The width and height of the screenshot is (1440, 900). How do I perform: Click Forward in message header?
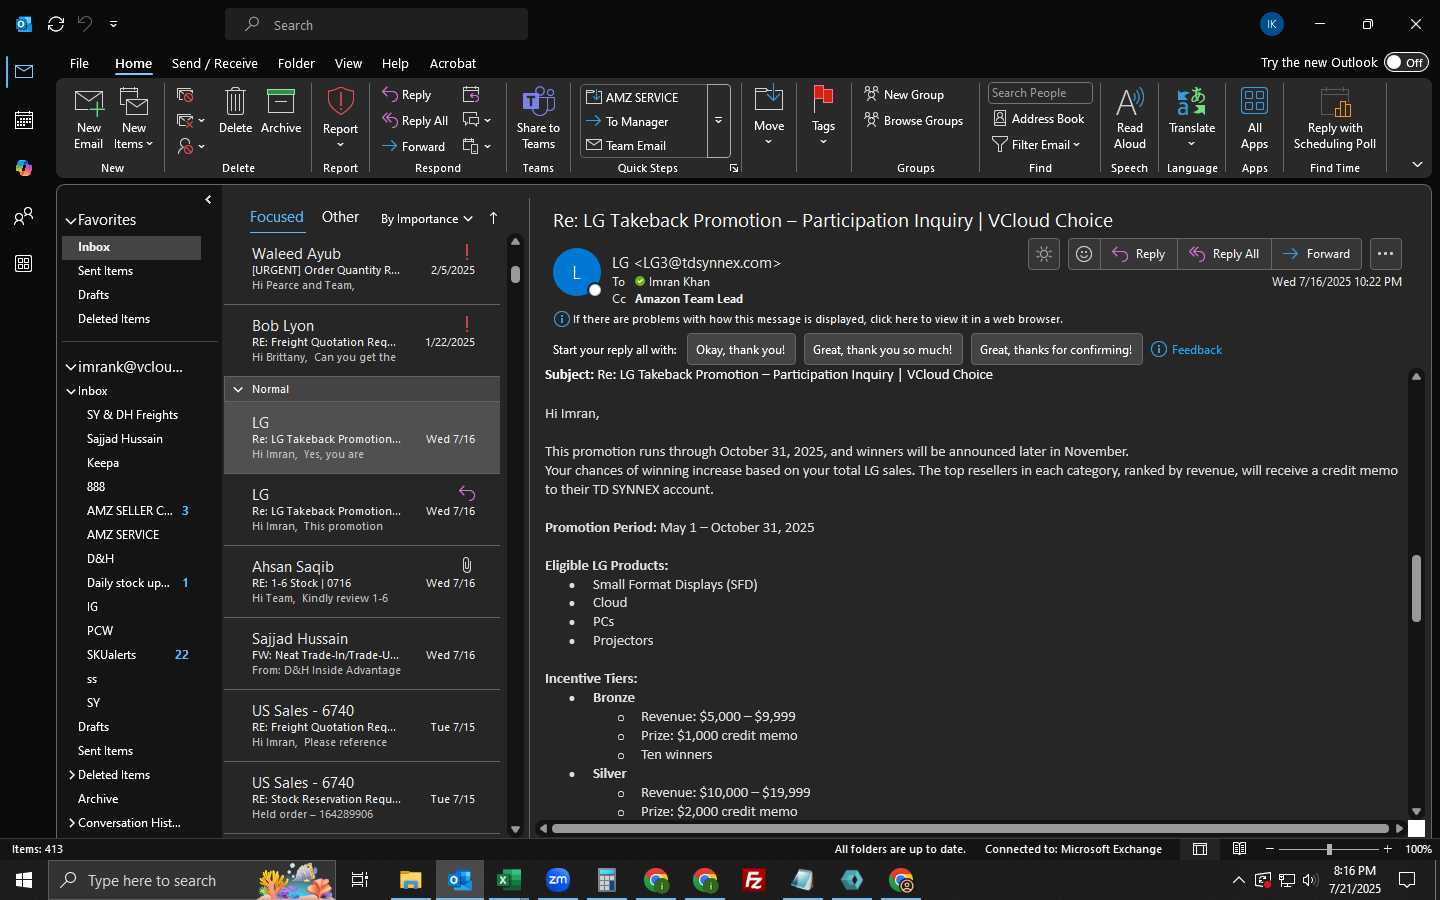(x=1316, y=254)
